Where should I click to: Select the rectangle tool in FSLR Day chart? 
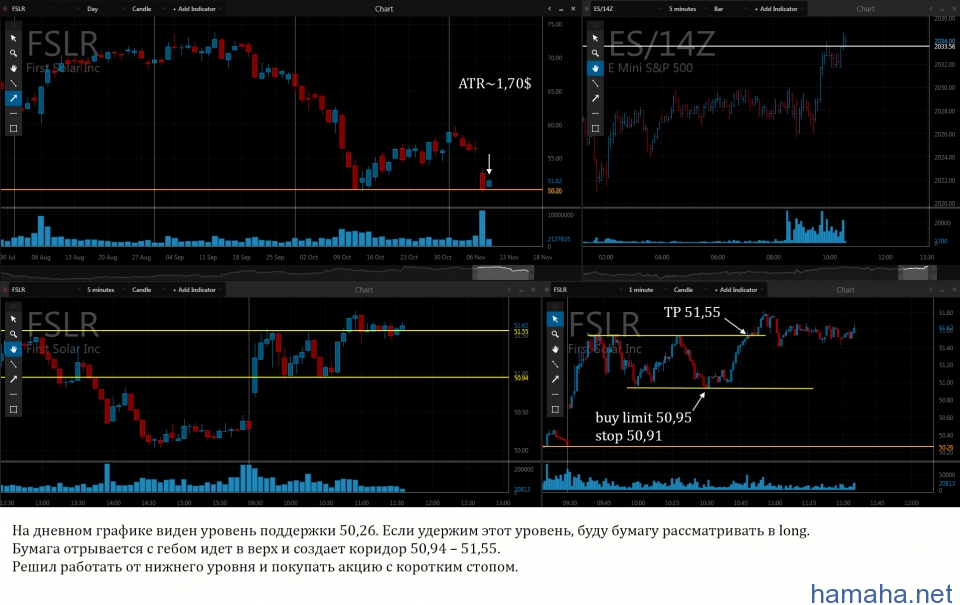13,128
